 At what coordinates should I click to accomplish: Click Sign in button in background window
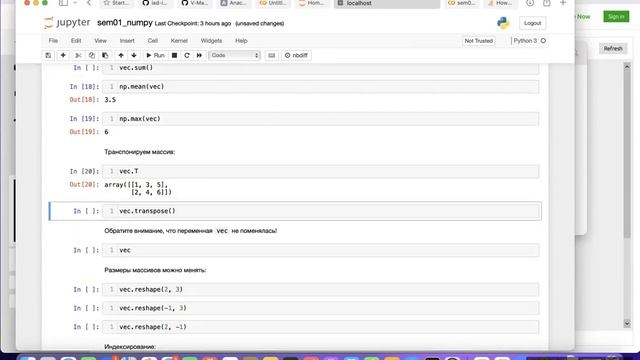point(616,16)
